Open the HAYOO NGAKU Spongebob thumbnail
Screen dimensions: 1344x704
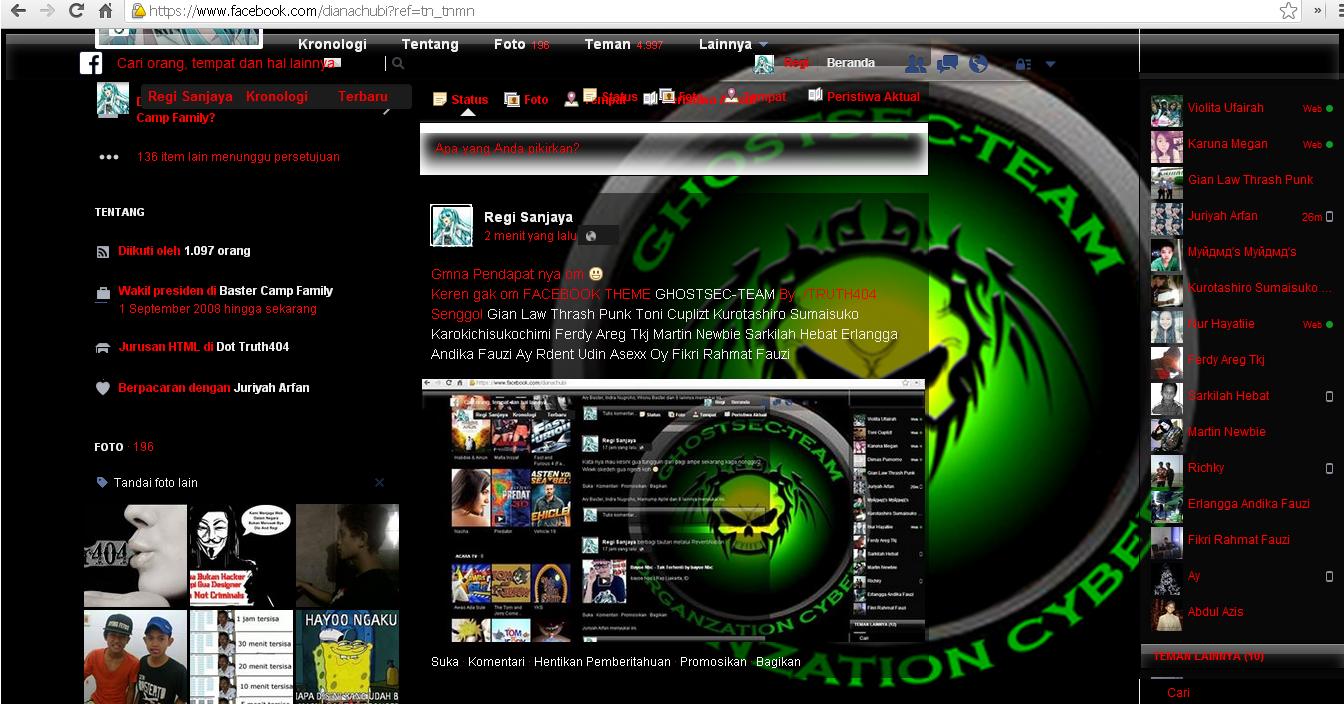coord(347,657)
